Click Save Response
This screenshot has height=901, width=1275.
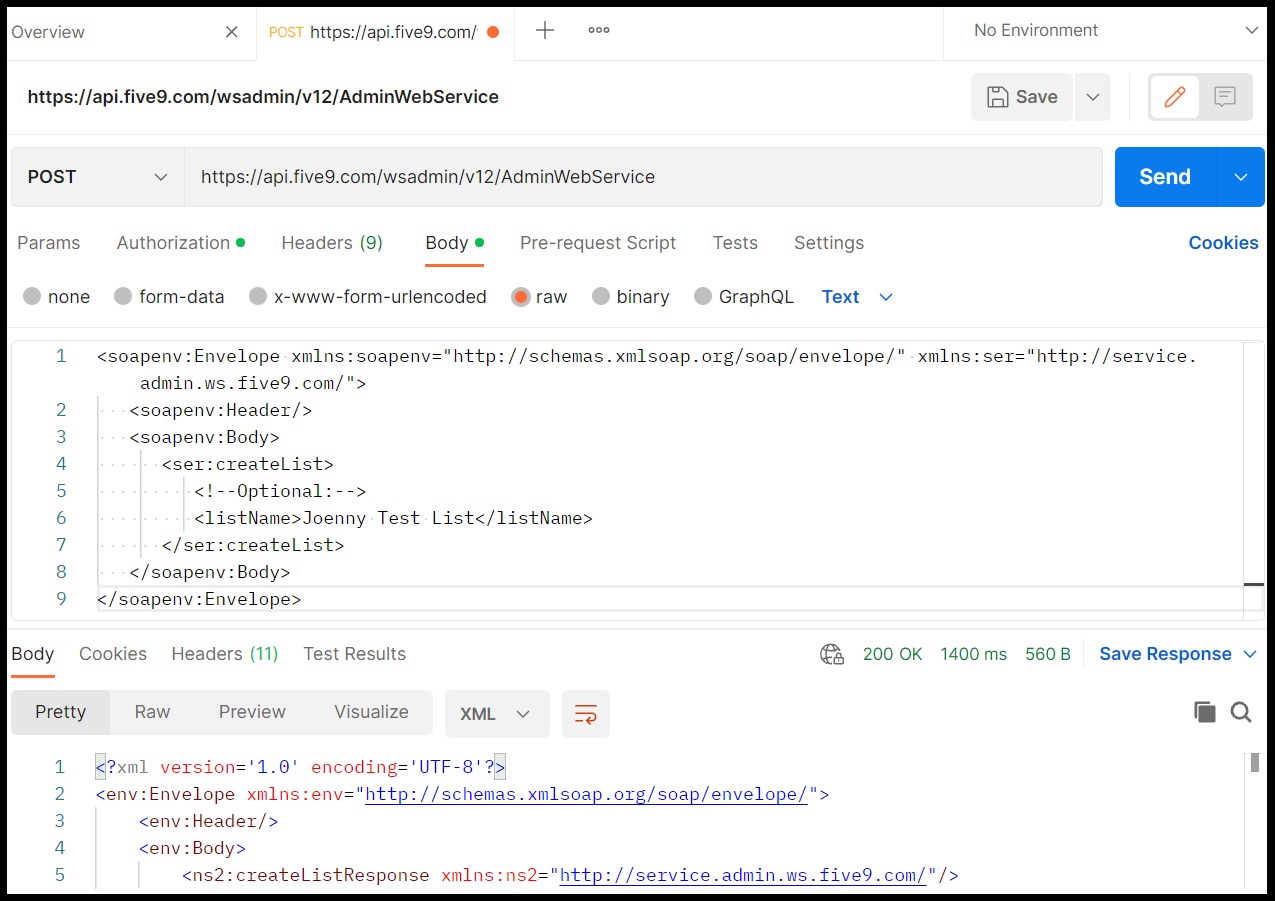(x=1165, y=654)
